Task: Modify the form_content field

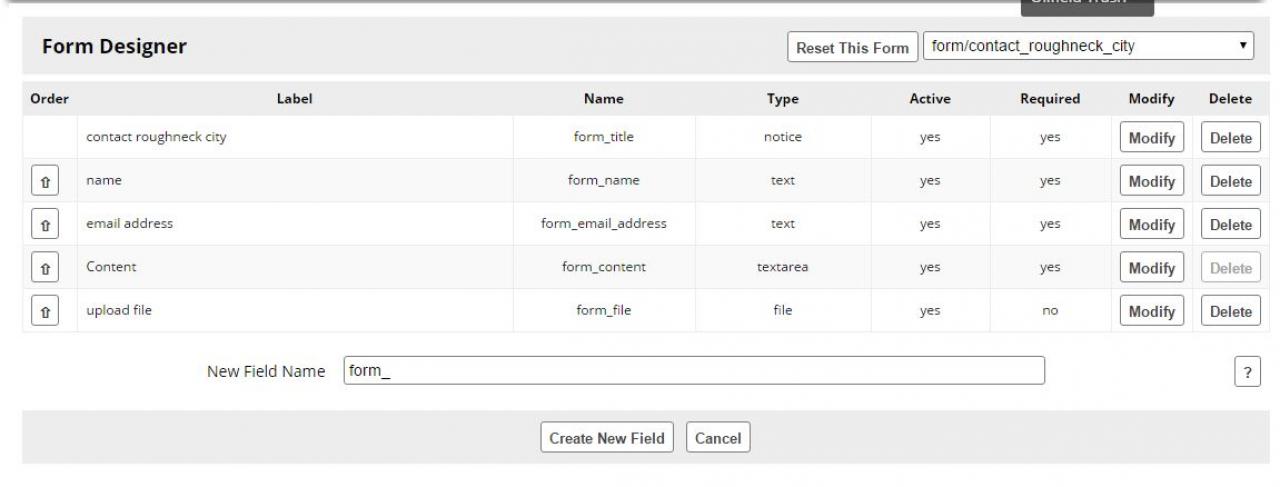Action: coord(1151,268)
